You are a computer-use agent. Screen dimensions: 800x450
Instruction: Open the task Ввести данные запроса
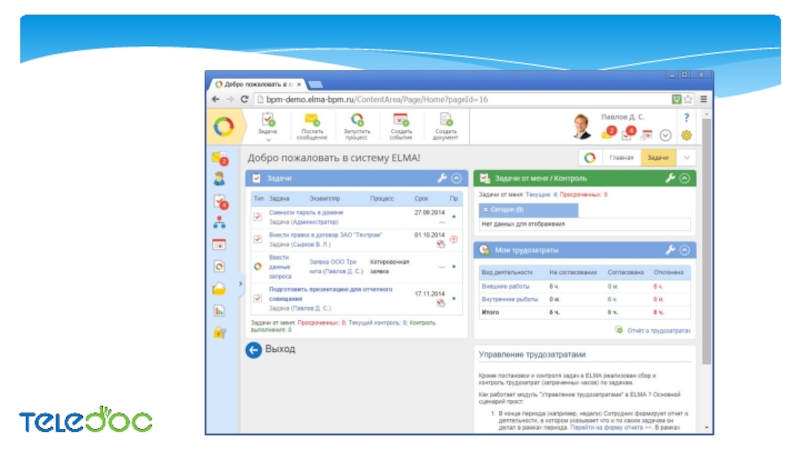[x=280, y=267]
